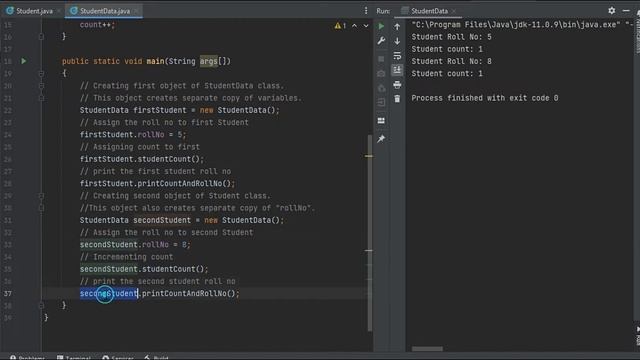Click the Stop process square icon

pos(381,59)
